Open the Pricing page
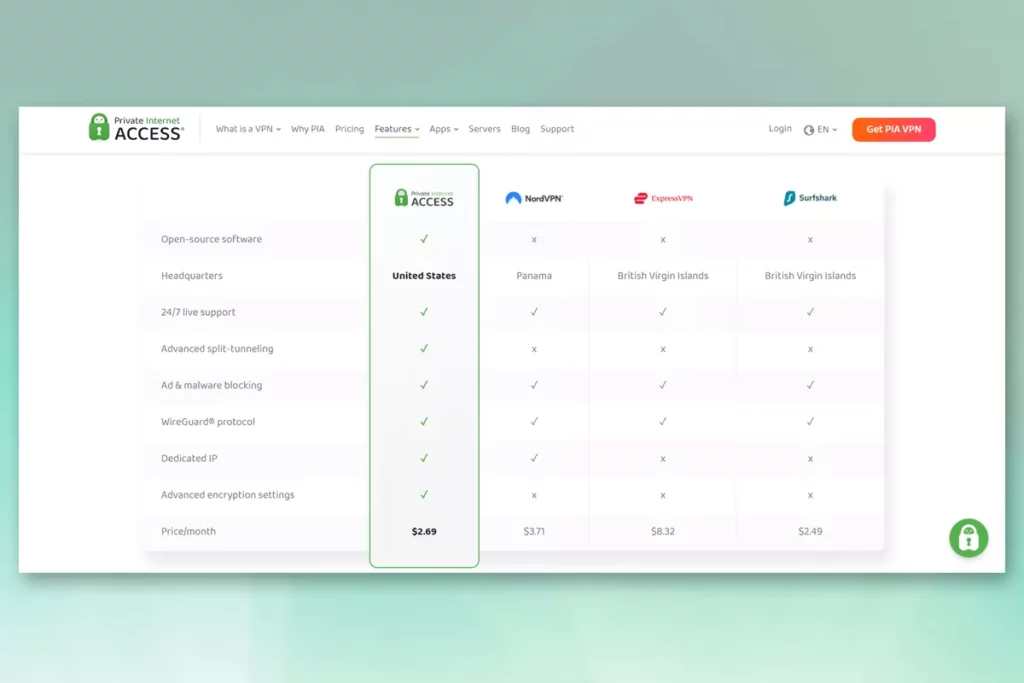The width and height of the screenshot is (1024, 683). click(x=349, y=129)
